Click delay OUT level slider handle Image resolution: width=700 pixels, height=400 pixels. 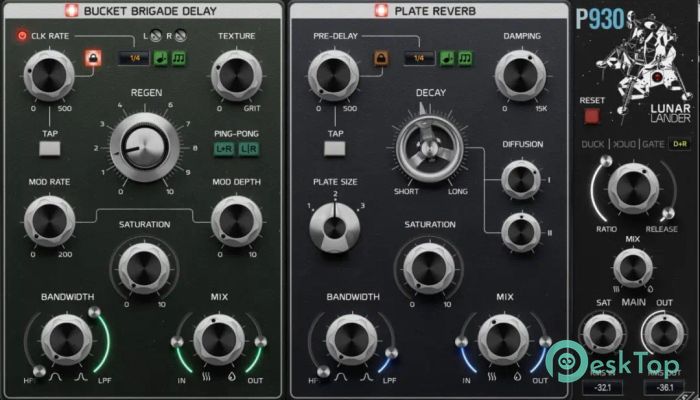point(261,342)
